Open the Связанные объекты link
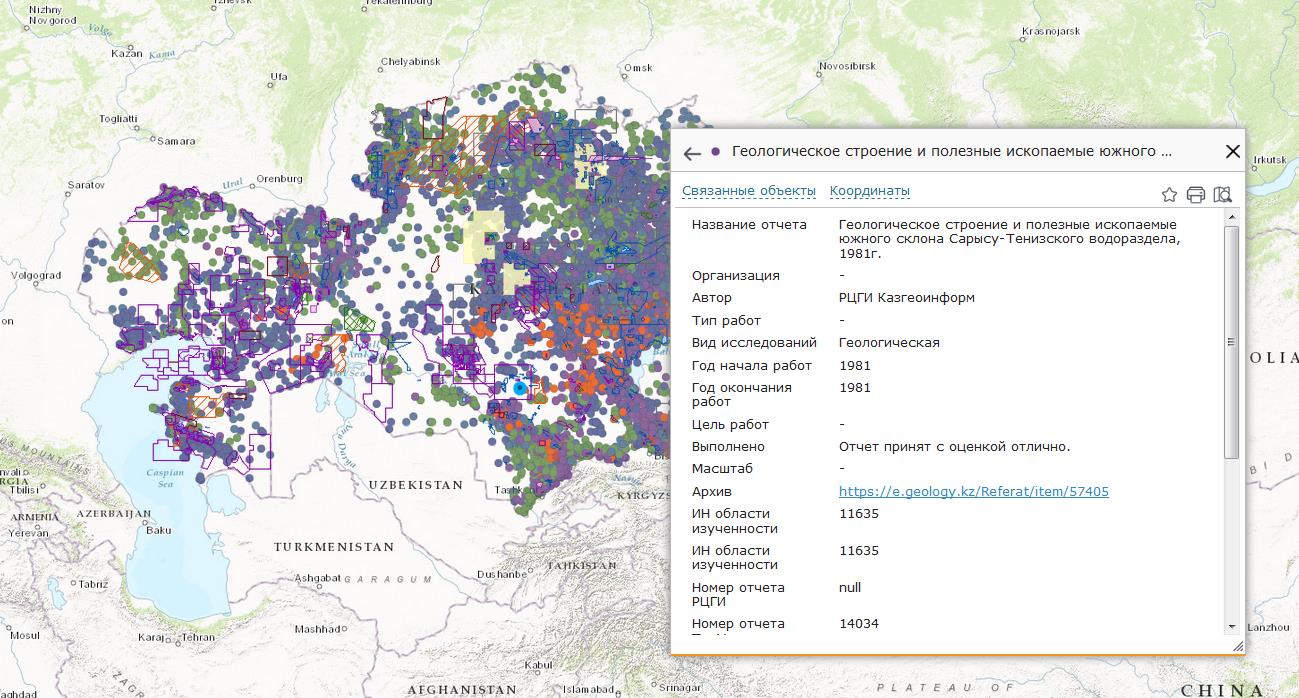1299x698 pixels. point(748,191)
